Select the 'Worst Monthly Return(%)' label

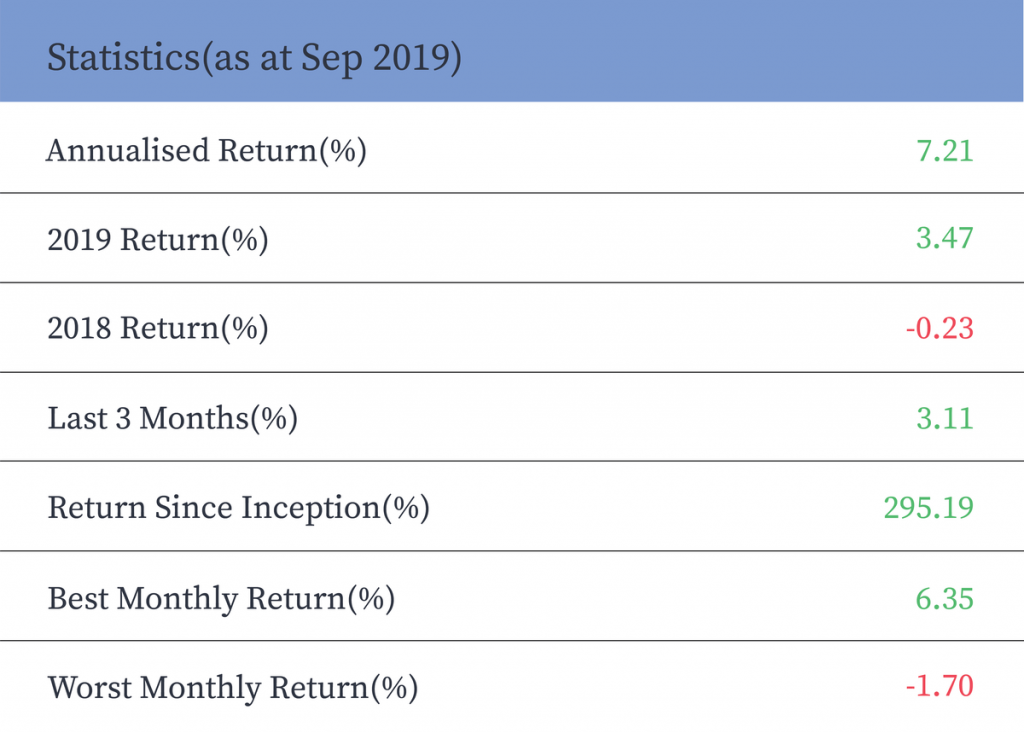coord(232,688)
